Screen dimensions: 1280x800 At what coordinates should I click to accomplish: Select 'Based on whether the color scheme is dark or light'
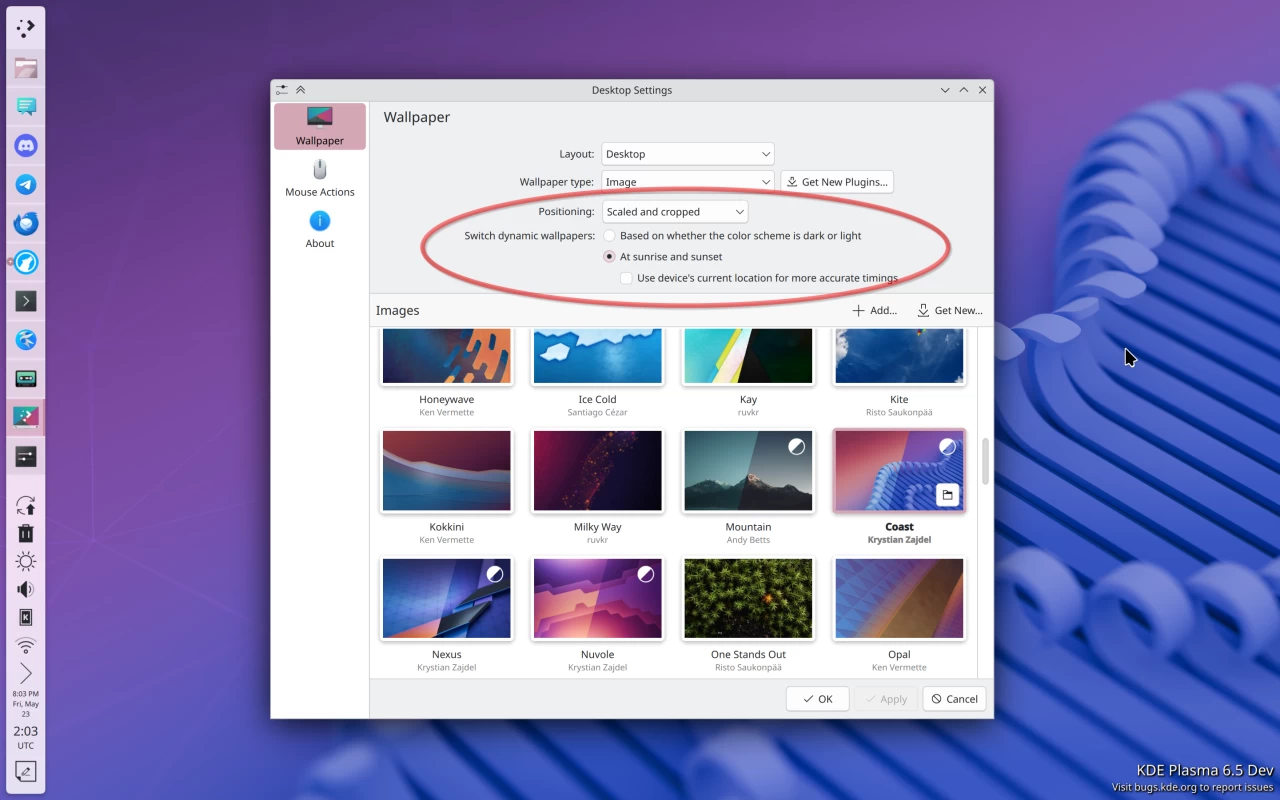pos(609,235)
